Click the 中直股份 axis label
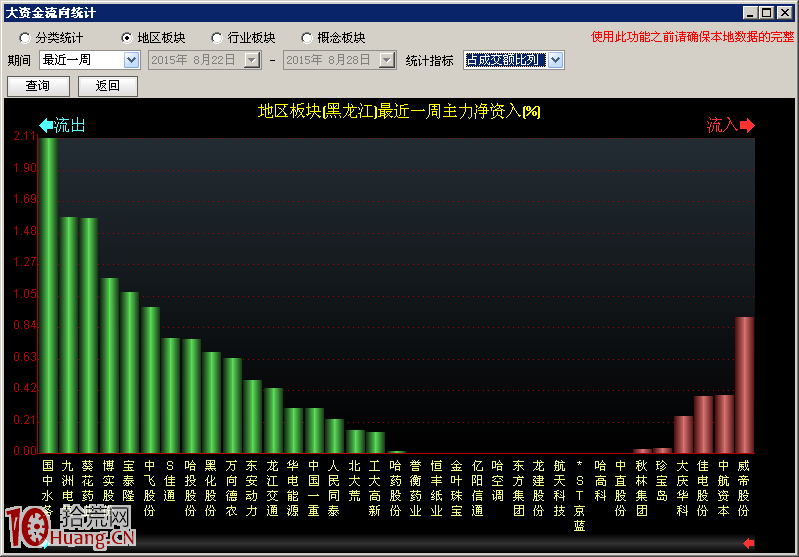This screenshot has width=799, height=557. click(x=621, y=488)
